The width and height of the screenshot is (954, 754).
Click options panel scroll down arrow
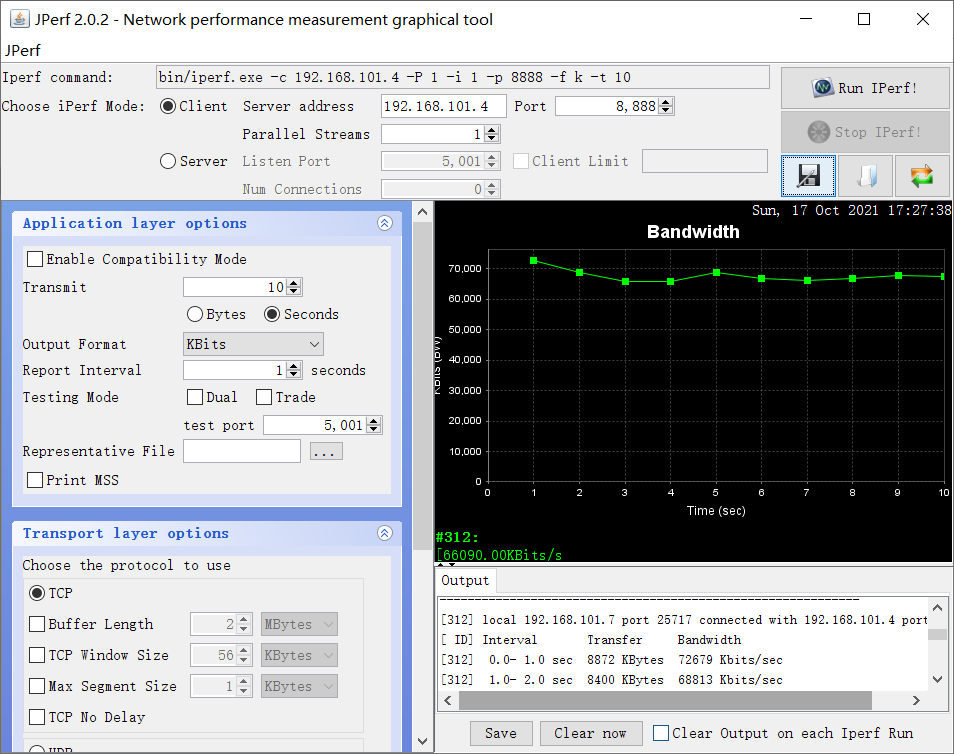click(422, 741)
